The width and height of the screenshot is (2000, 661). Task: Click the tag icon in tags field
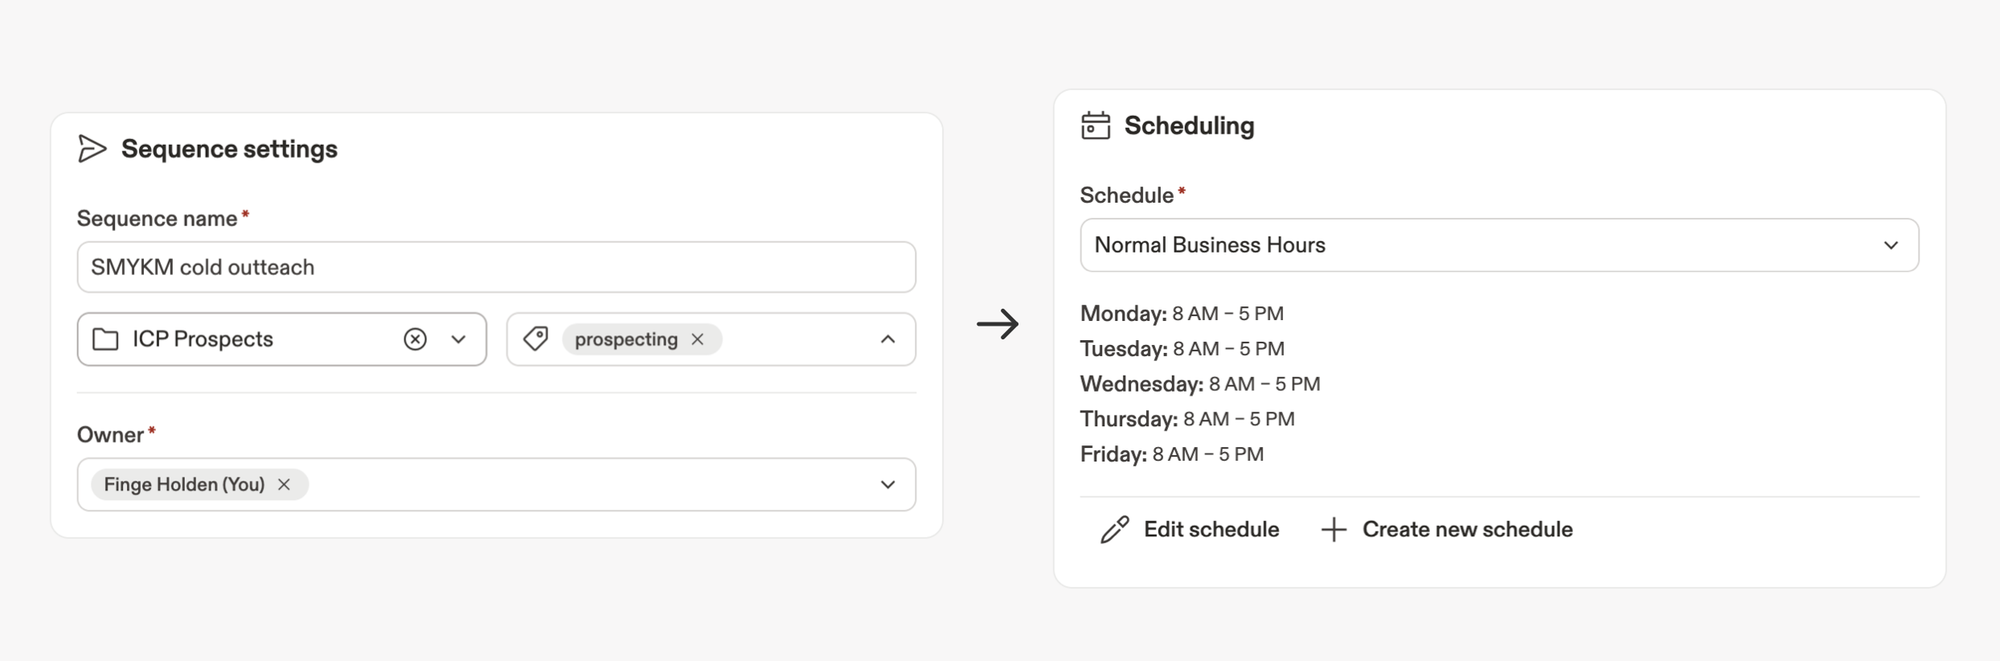click(x=536, y=339)
